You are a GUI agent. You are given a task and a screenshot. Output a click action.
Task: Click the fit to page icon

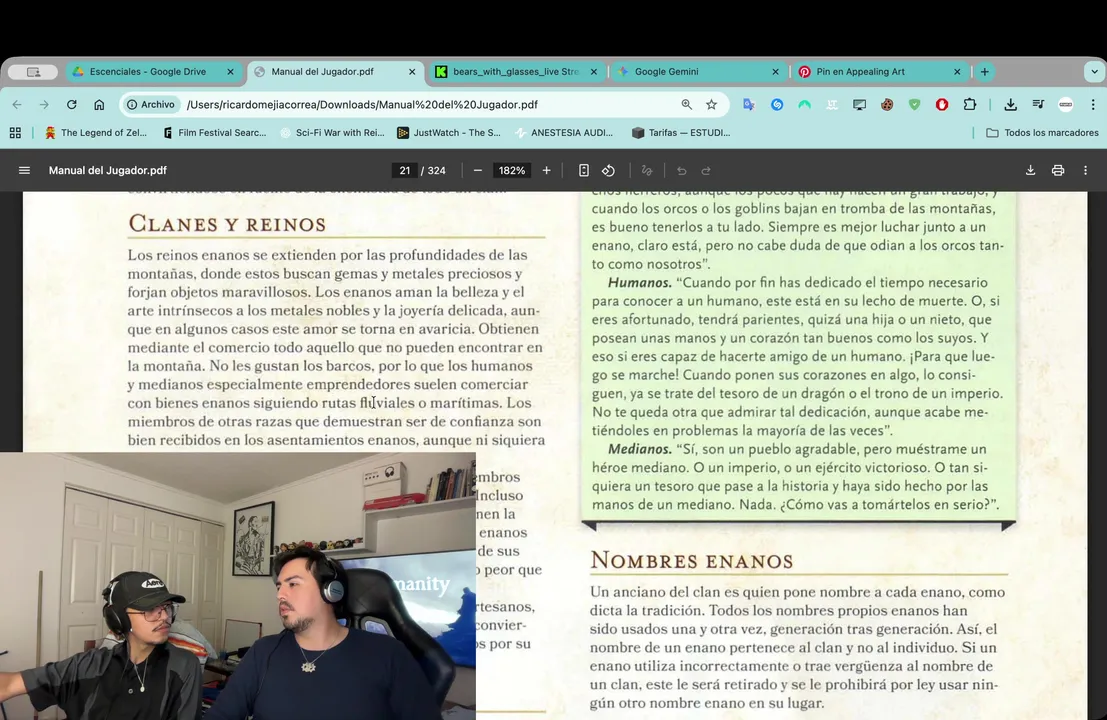click(x=584, y=170)
